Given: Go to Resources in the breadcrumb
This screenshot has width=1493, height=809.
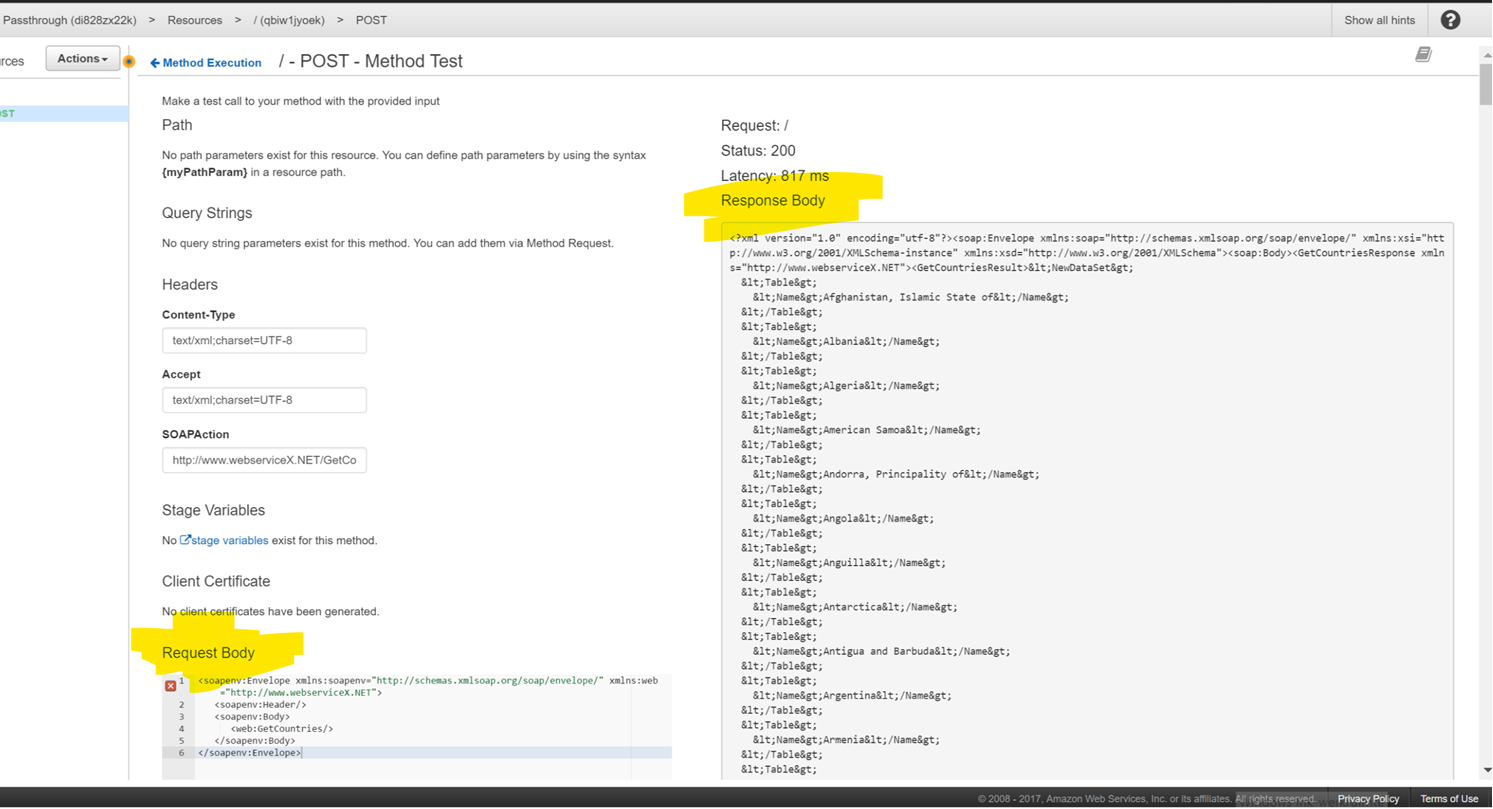Looking at the screenshot, I should pyautogui.click(x=195, y=20).
